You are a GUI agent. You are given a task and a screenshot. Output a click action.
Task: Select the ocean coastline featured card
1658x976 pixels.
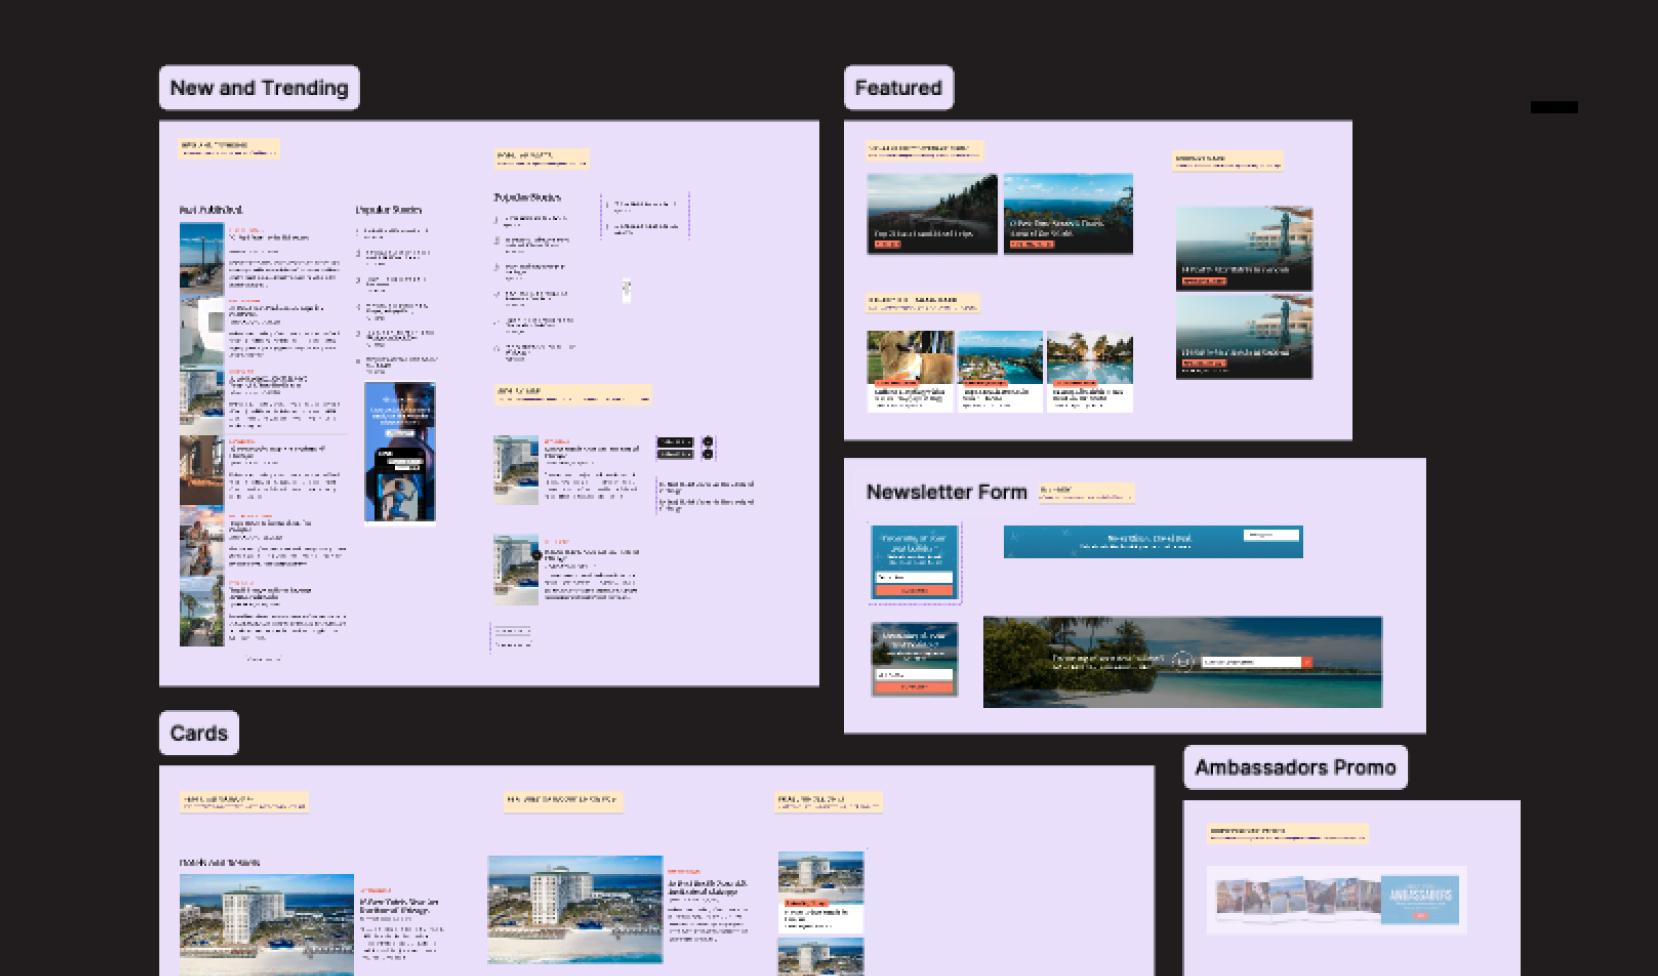(x=1068, y=214)
